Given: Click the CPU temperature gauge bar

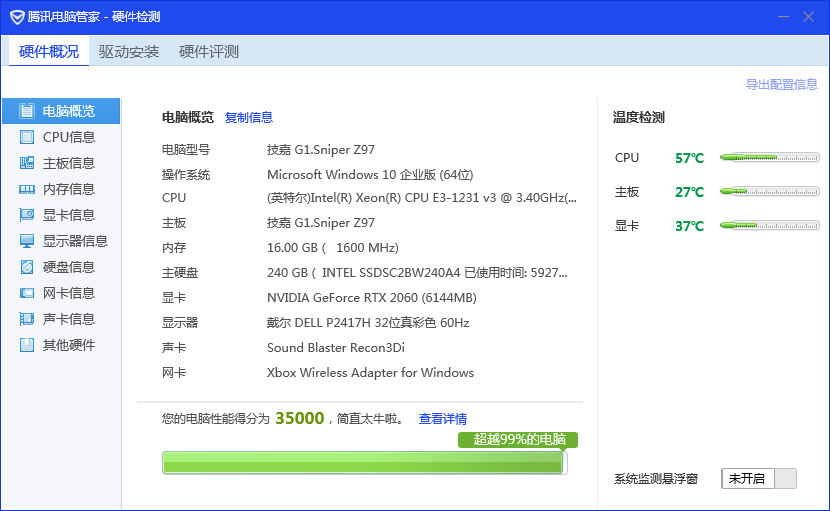Looking at the screenshot, I should 769,158.
